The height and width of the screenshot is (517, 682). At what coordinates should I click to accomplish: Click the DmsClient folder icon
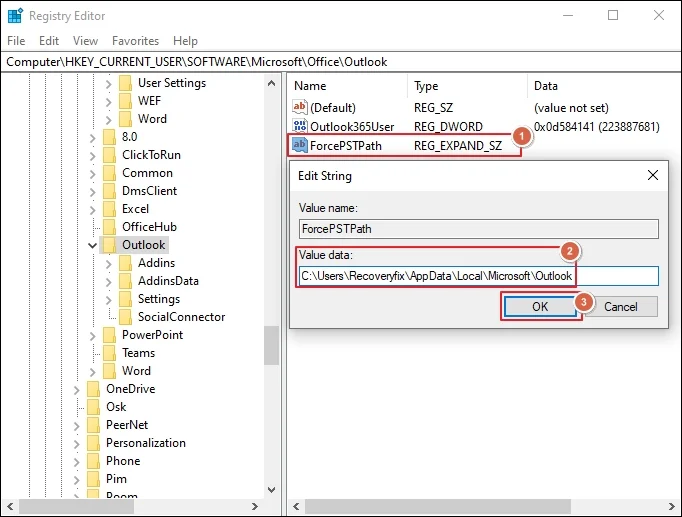tap(110, 191)
